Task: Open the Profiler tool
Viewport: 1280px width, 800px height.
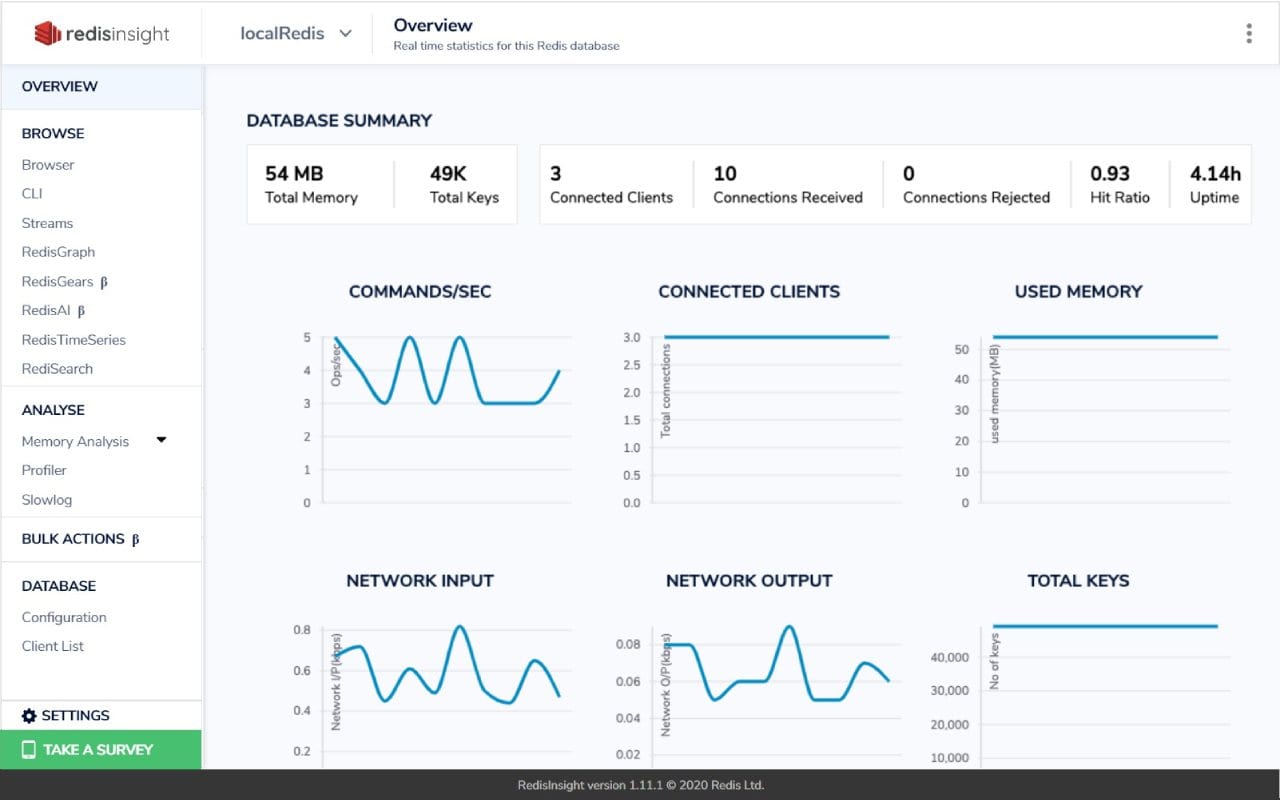Action: pos(44,469)
